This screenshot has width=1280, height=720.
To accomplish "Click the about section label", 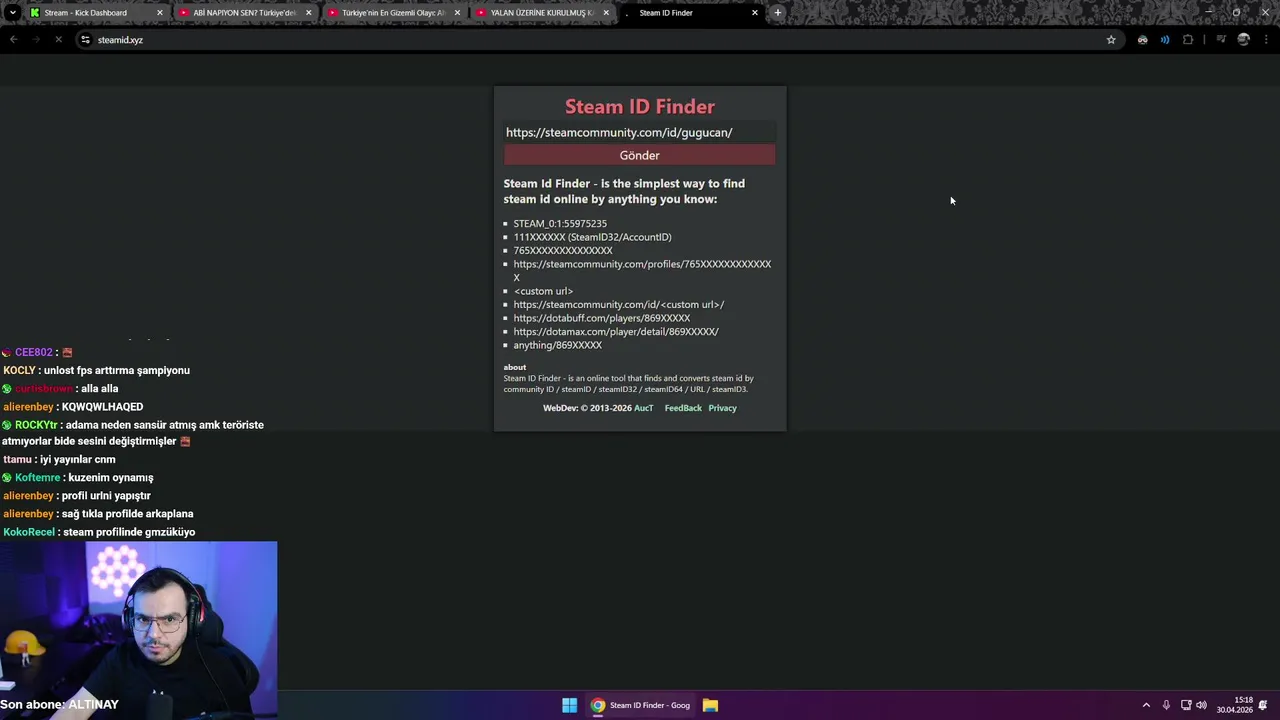I will (514, 367).
